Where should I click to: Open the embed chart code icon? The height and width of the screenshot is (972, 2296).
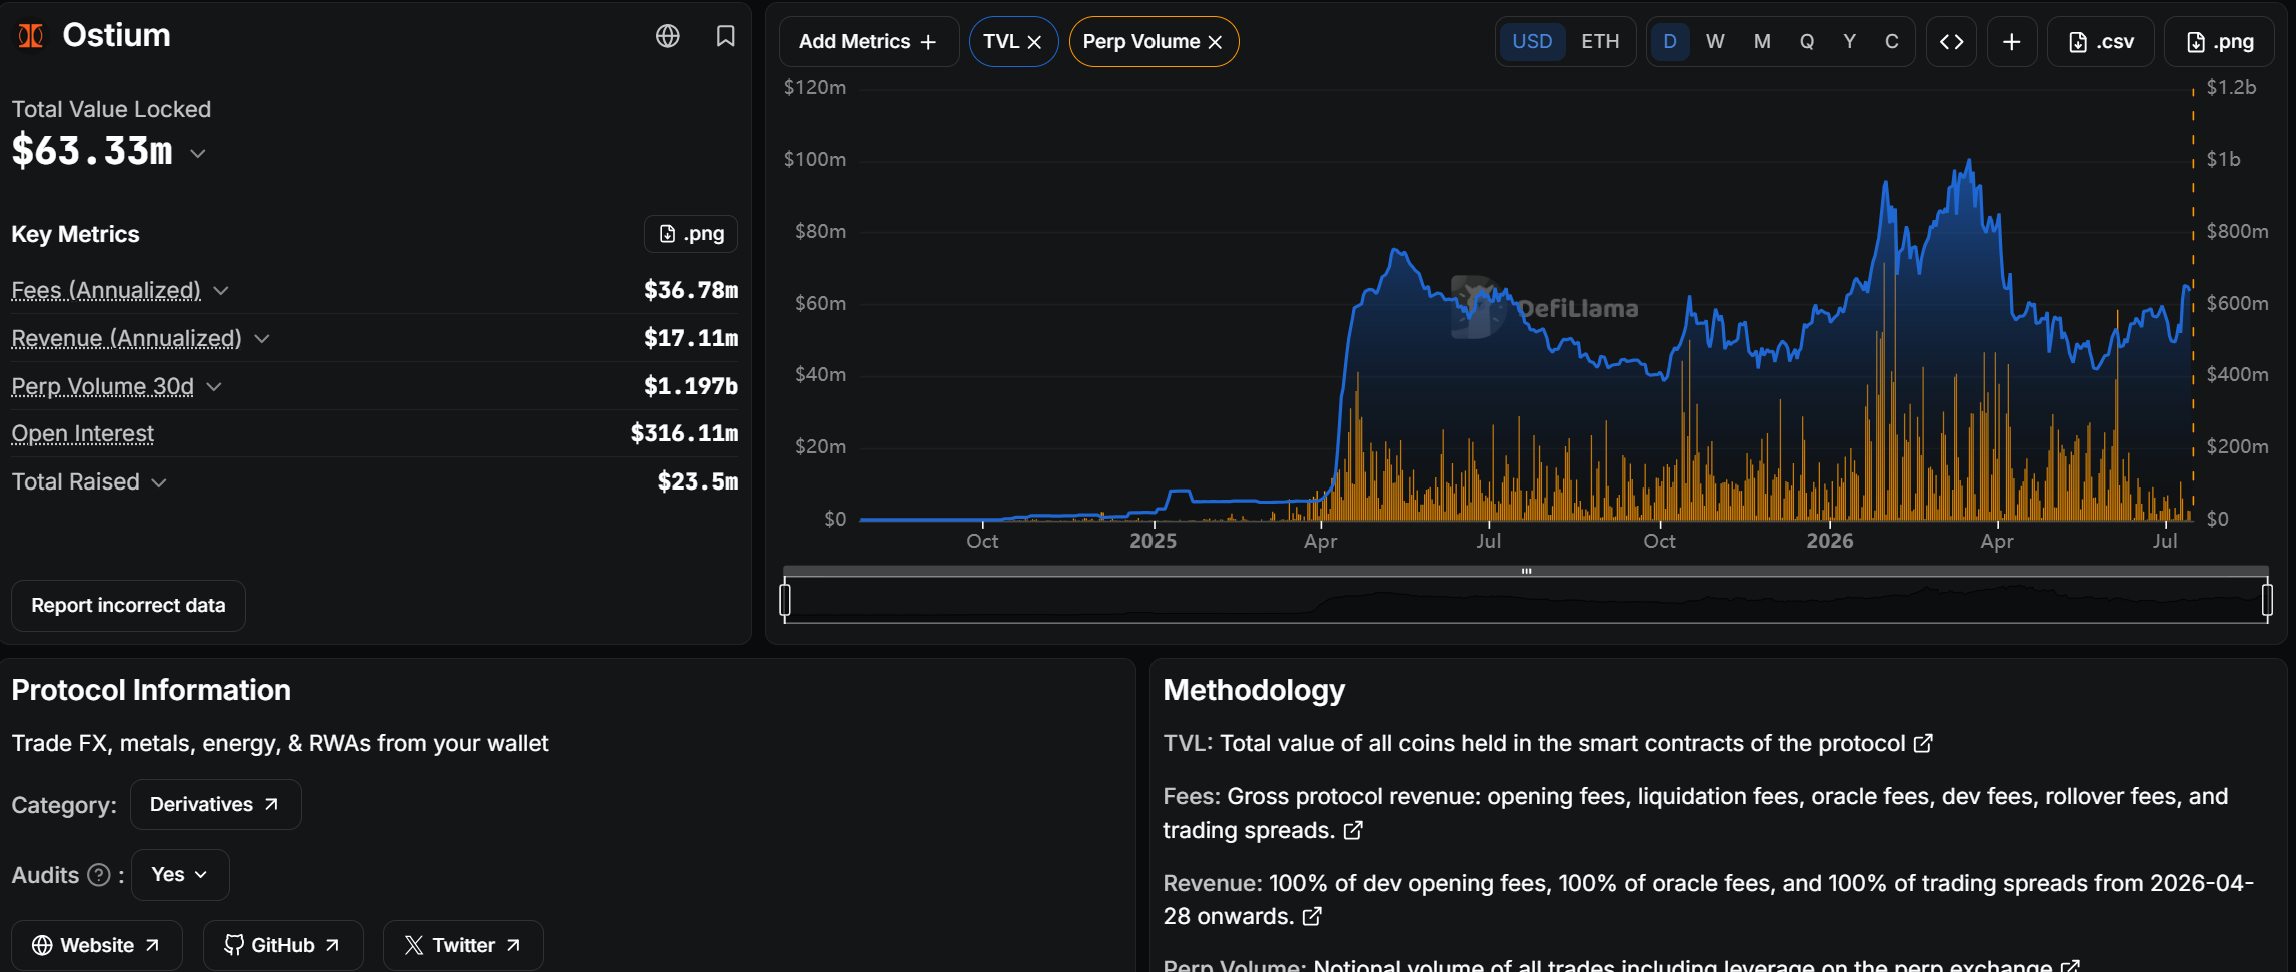pos(1951,42)
